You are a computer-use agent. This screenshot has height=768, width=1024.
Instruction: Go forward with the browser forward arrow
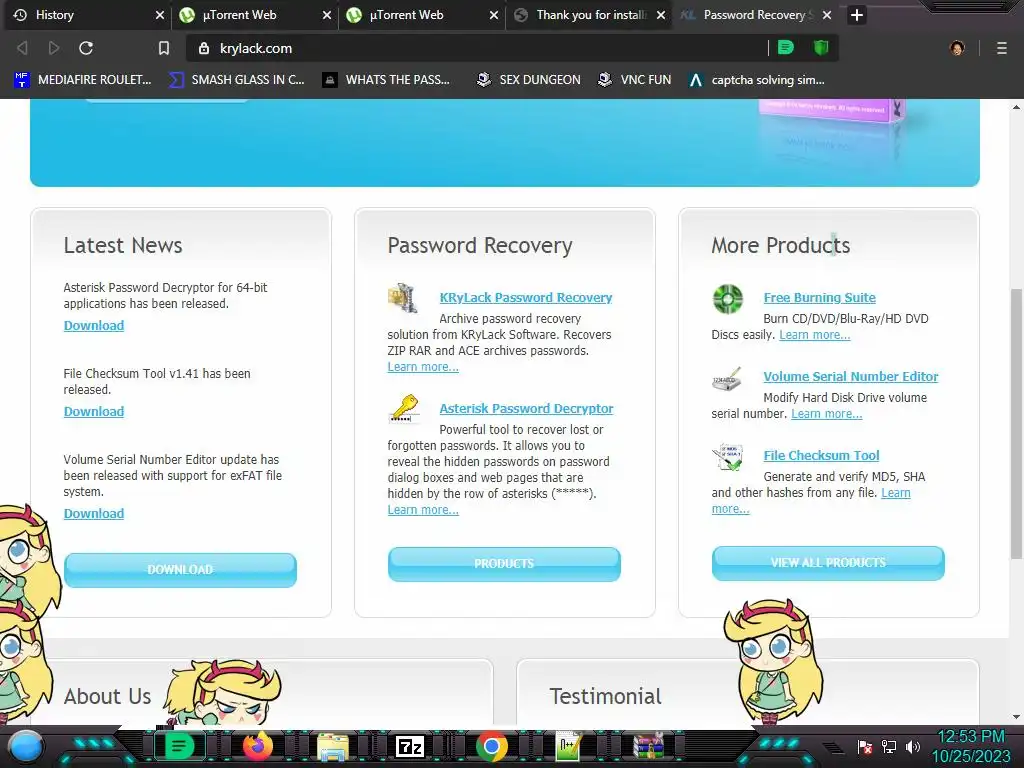(x=54, y=48)
